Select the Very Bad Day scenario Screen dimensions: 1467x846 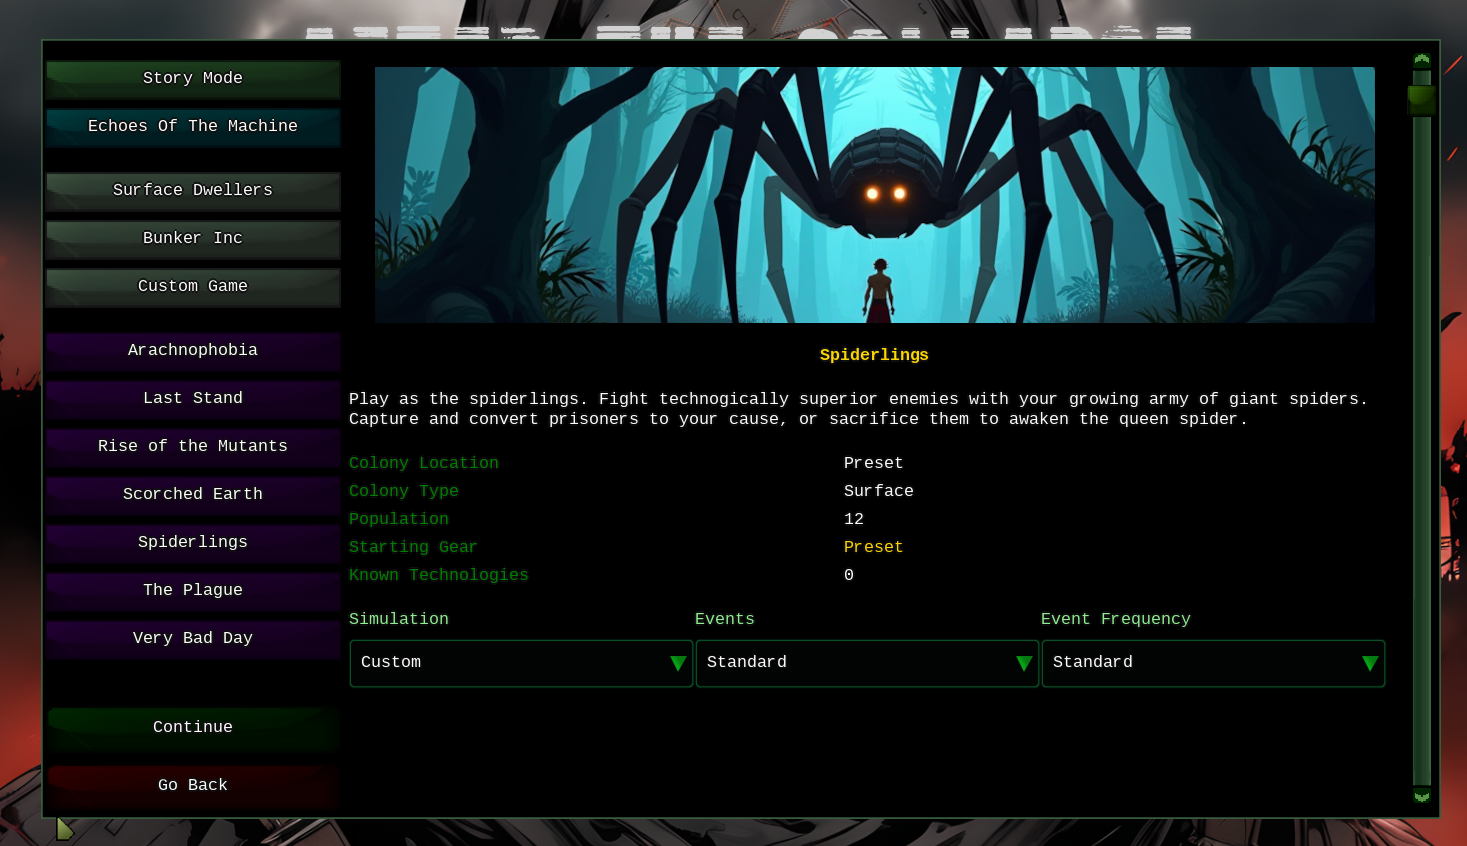[193, 639]
